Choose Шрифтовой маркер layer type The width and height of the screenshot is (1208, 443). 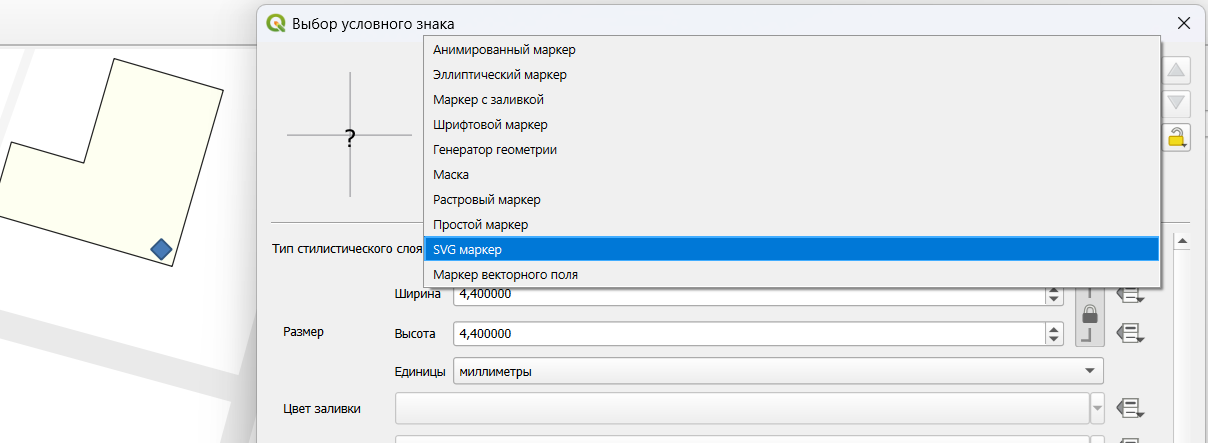(x=791, y=124)
